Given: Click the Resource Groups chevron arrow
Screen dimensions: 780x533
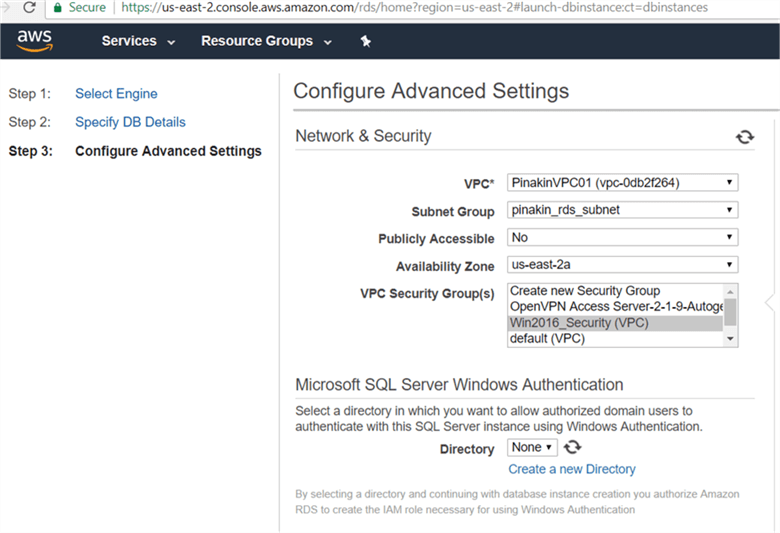Looking at the screenshot, I should 327,42.
